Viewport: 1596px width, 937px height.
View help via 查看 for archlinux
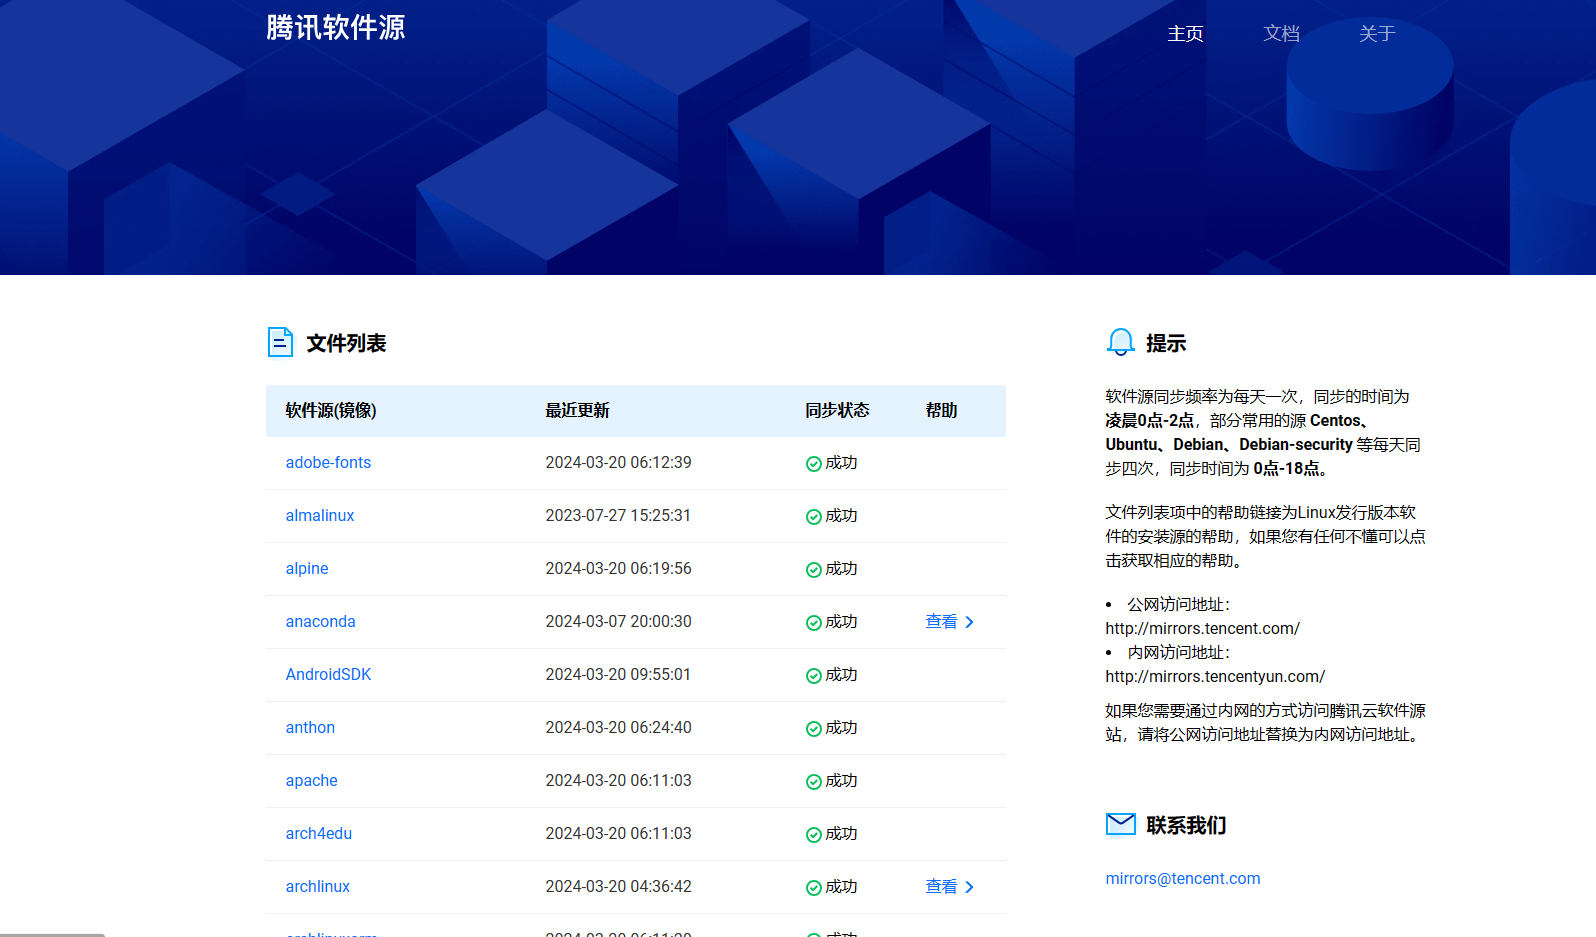pos(941,886)
